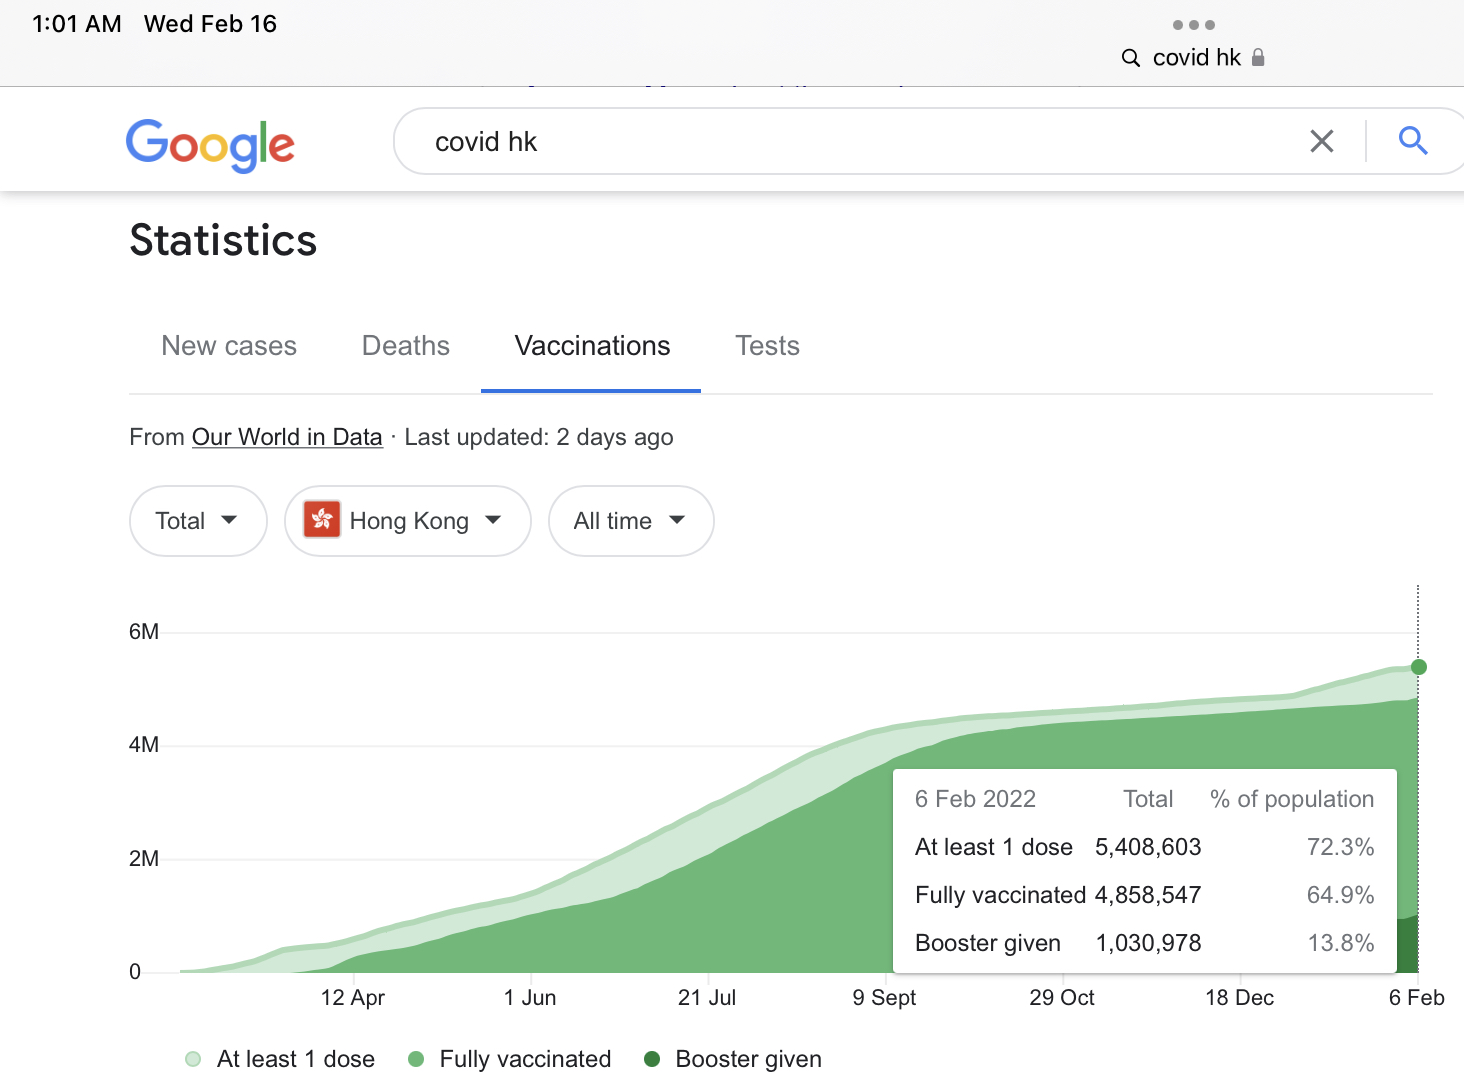This screenshot has height=1082, width=1464.
Task: Open the All time range dropdown
Action: coord(630,521)
